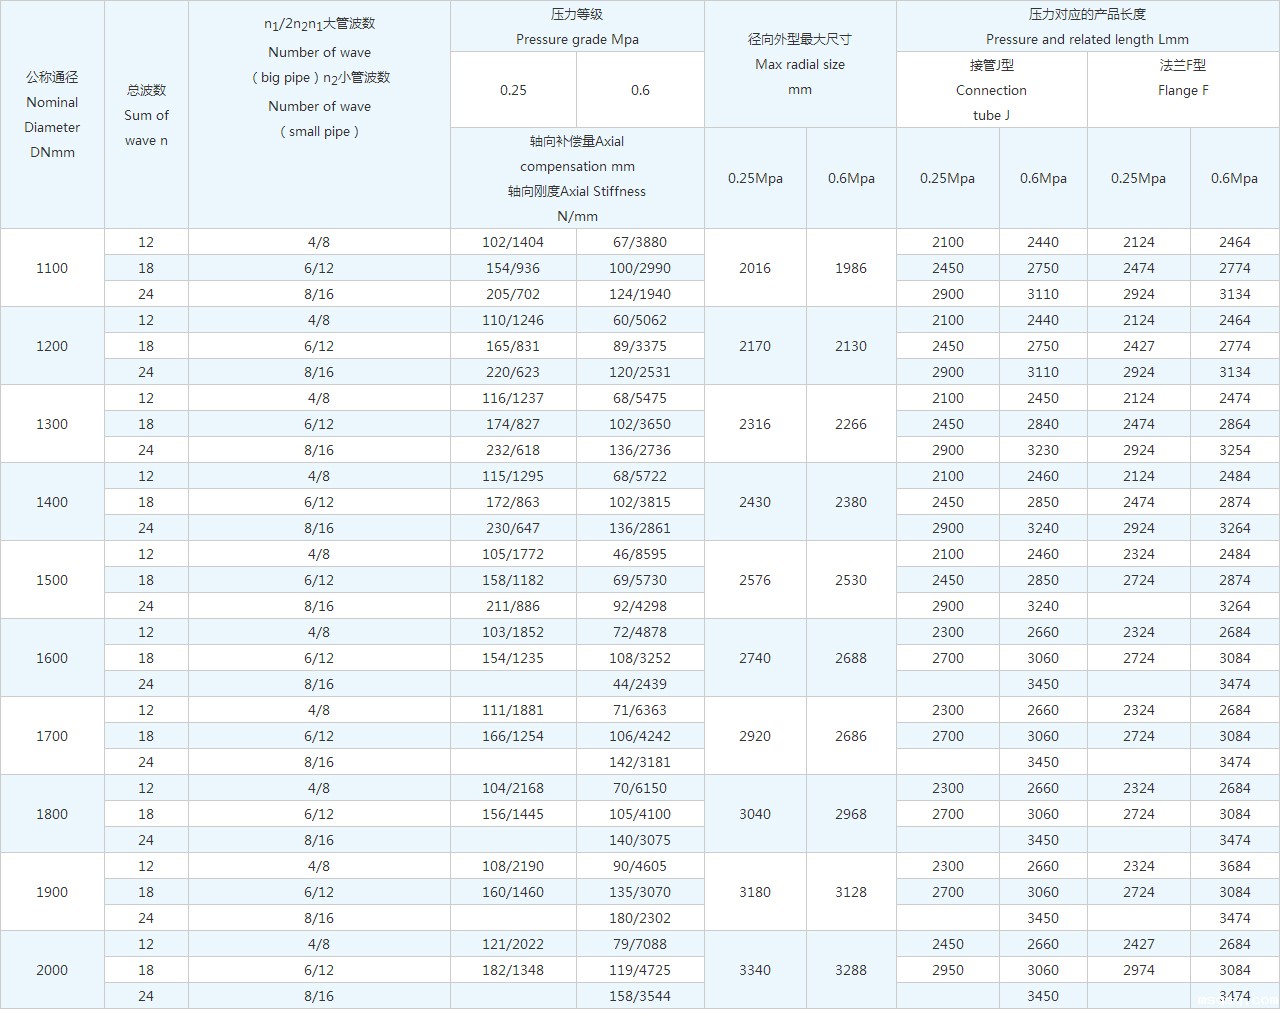1280x1016 pixels.
Task: Select the Sum of wave n header
Action: click(146, 115)
